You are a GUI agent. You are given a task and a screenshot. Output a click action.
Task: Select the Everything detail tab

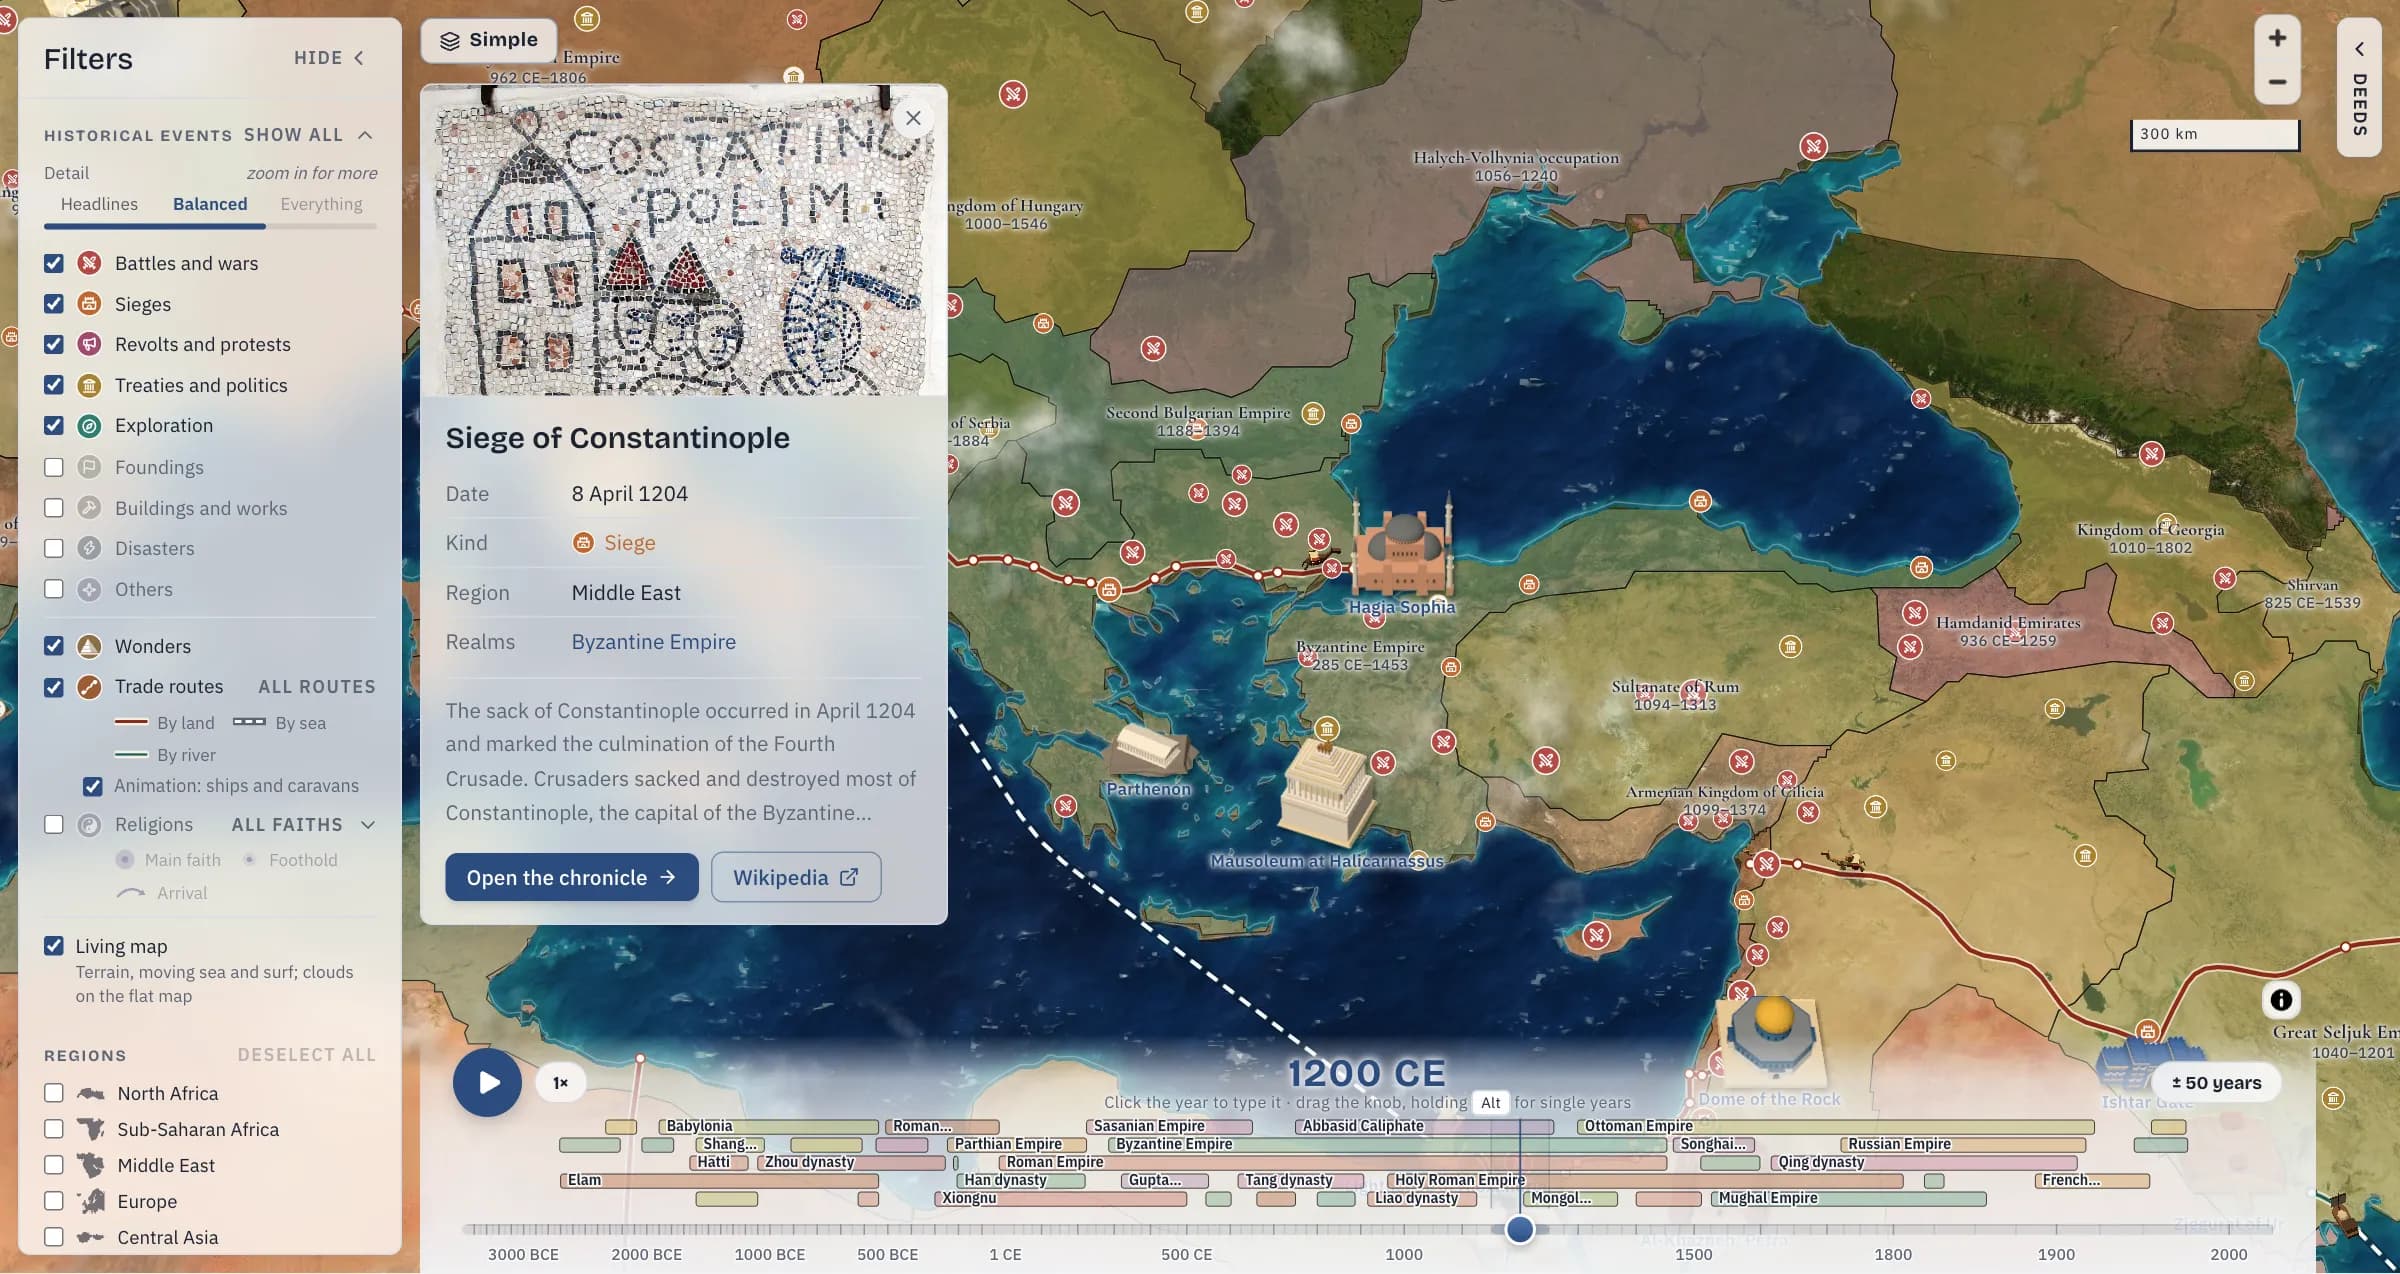click(x=321, y=204)
